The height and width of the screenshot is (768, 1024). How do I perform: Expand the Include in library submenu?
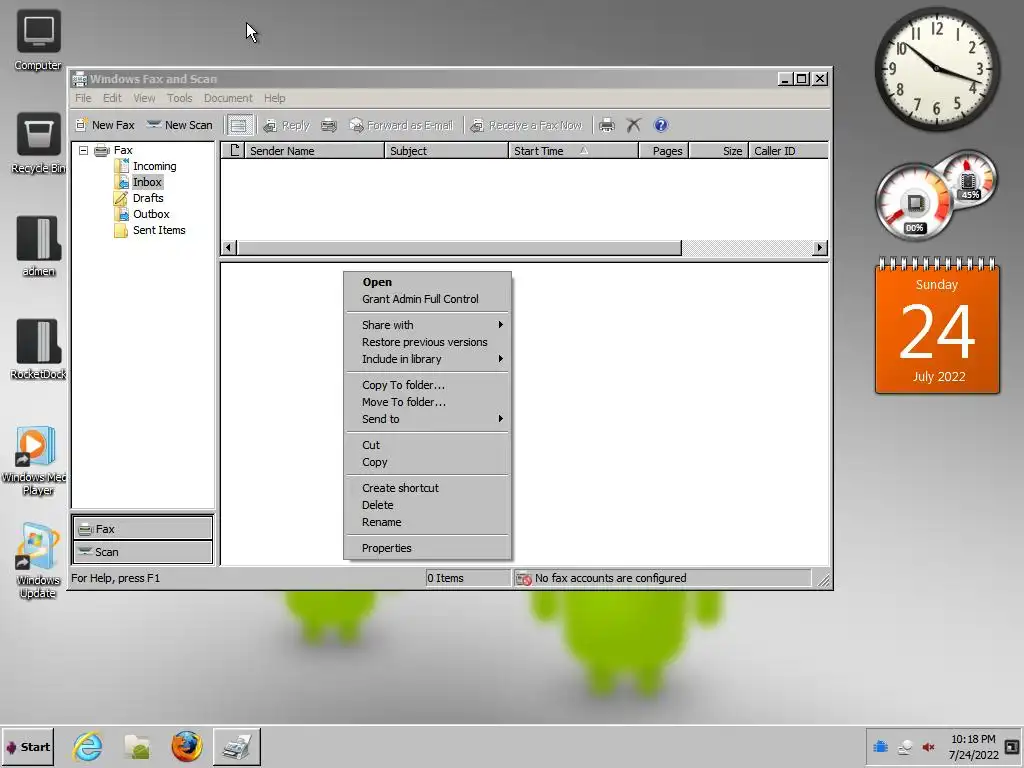427,359
